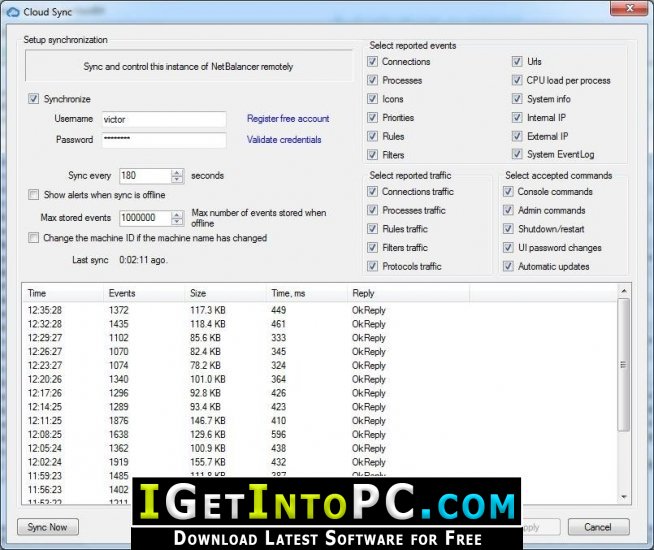Screen dimensions: 654x550
Task: Sort log by Time, ms column header
Action: 306,293
